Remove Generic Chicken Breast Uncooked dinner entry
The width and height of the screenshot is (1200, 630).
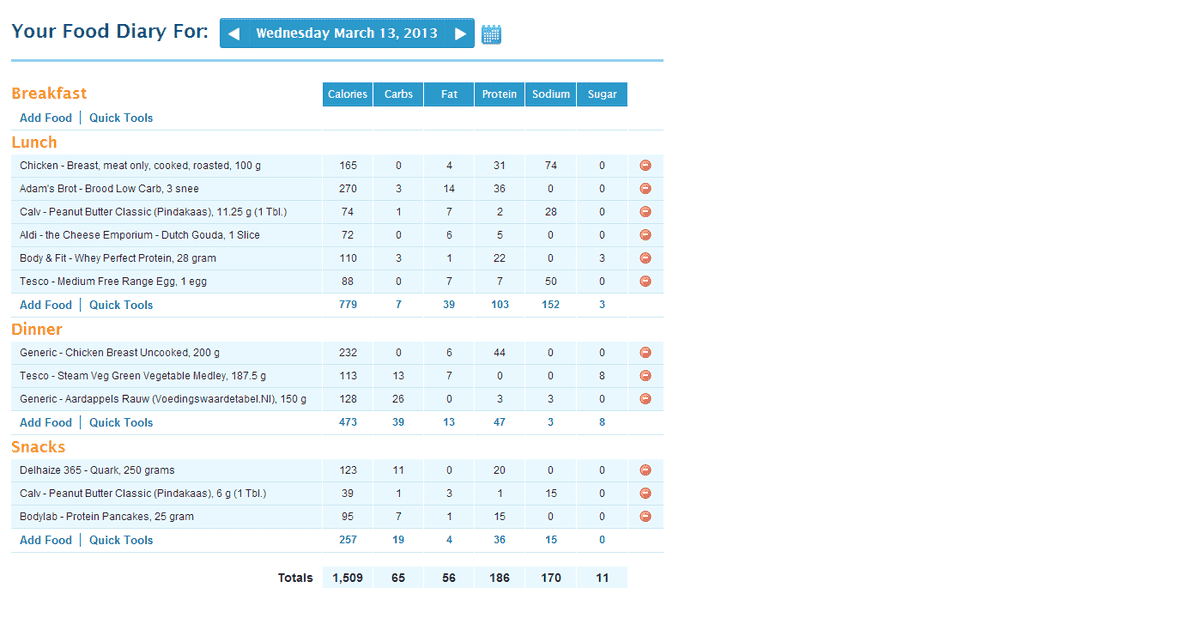click(x=645, y=352)
